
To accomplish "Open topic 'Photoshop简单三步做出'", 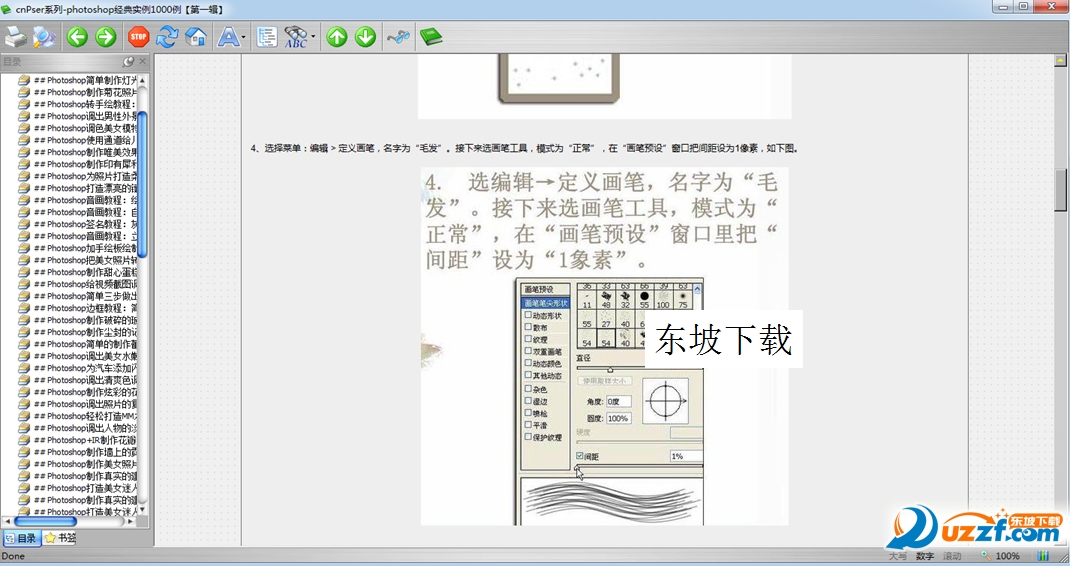I will point(85,296).
